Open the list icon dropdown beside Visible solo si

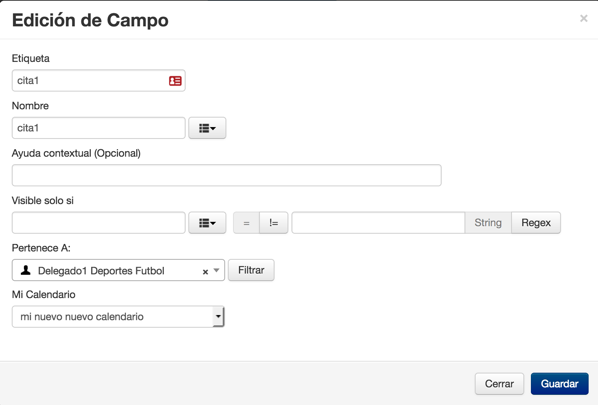[207, 223]
